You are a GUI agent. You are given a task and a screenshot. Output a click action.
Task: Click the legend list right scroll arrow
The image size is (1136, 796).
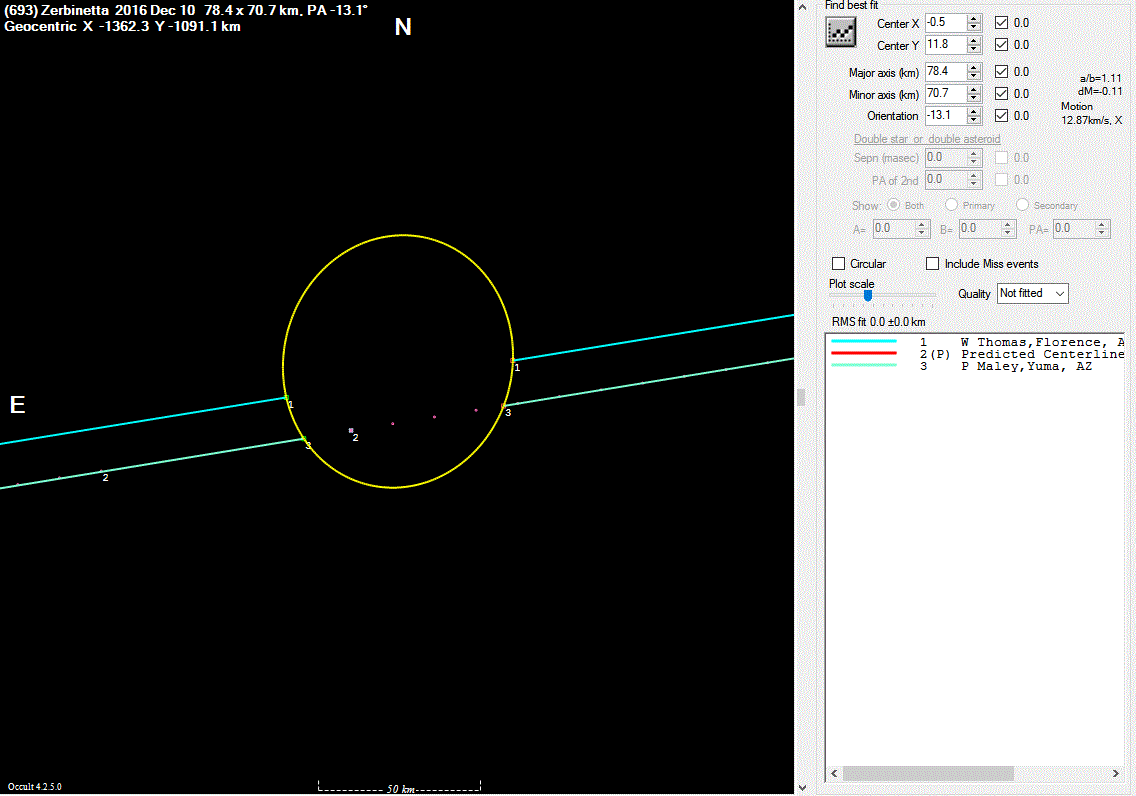click(x=1116, y=774)
